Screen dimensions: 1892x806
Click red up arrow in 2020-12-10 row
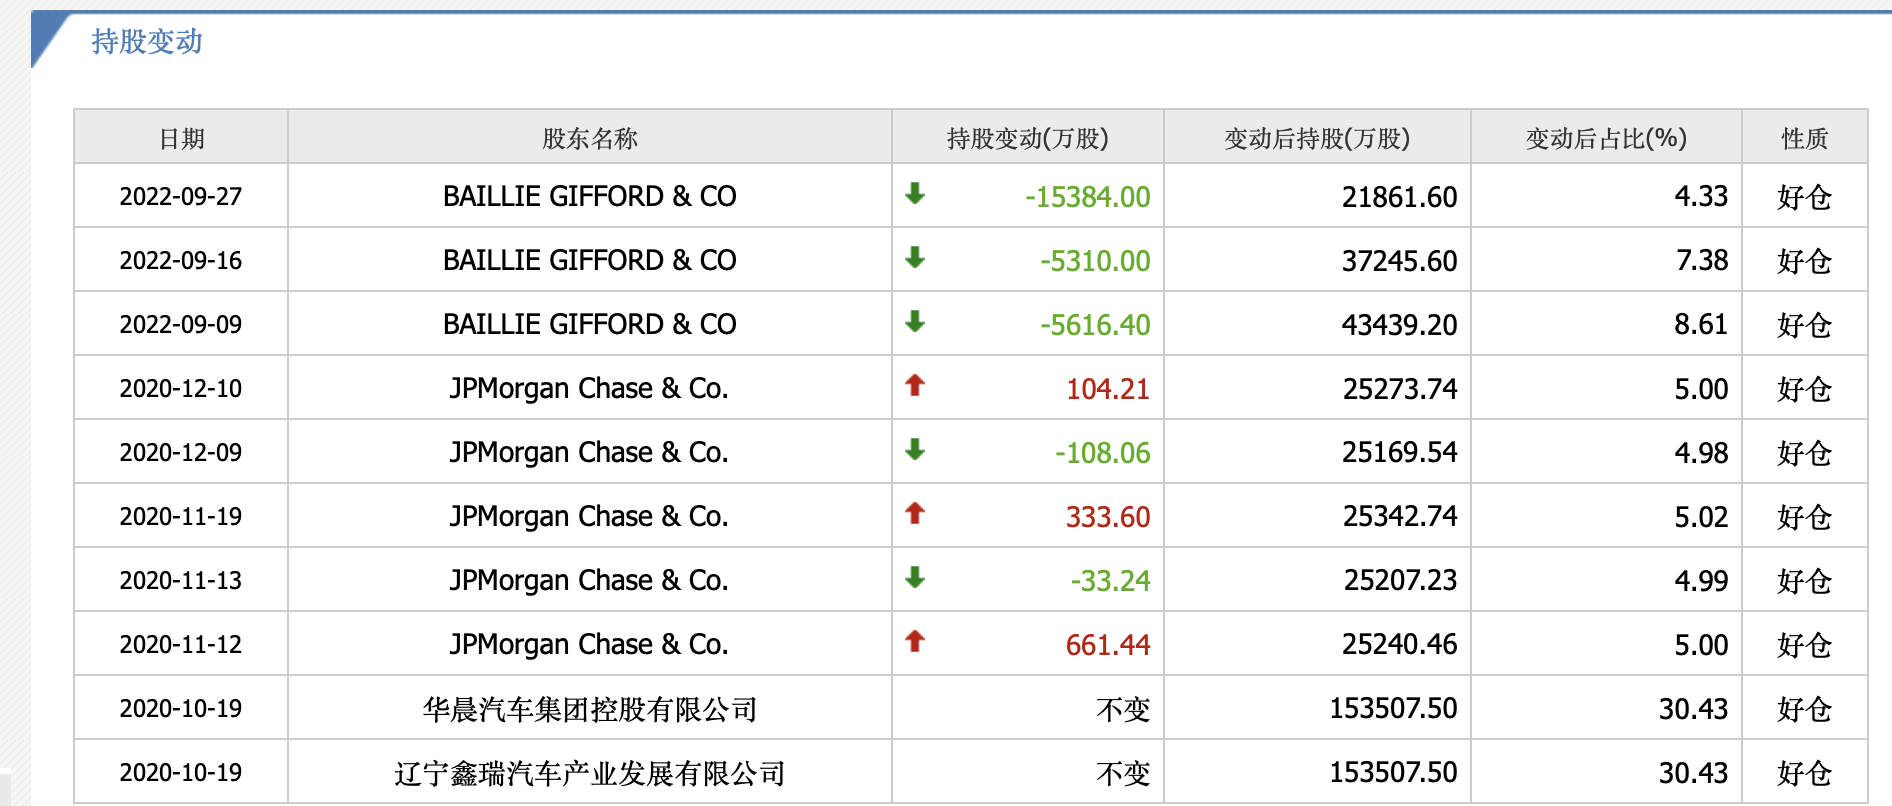(914, 385)
